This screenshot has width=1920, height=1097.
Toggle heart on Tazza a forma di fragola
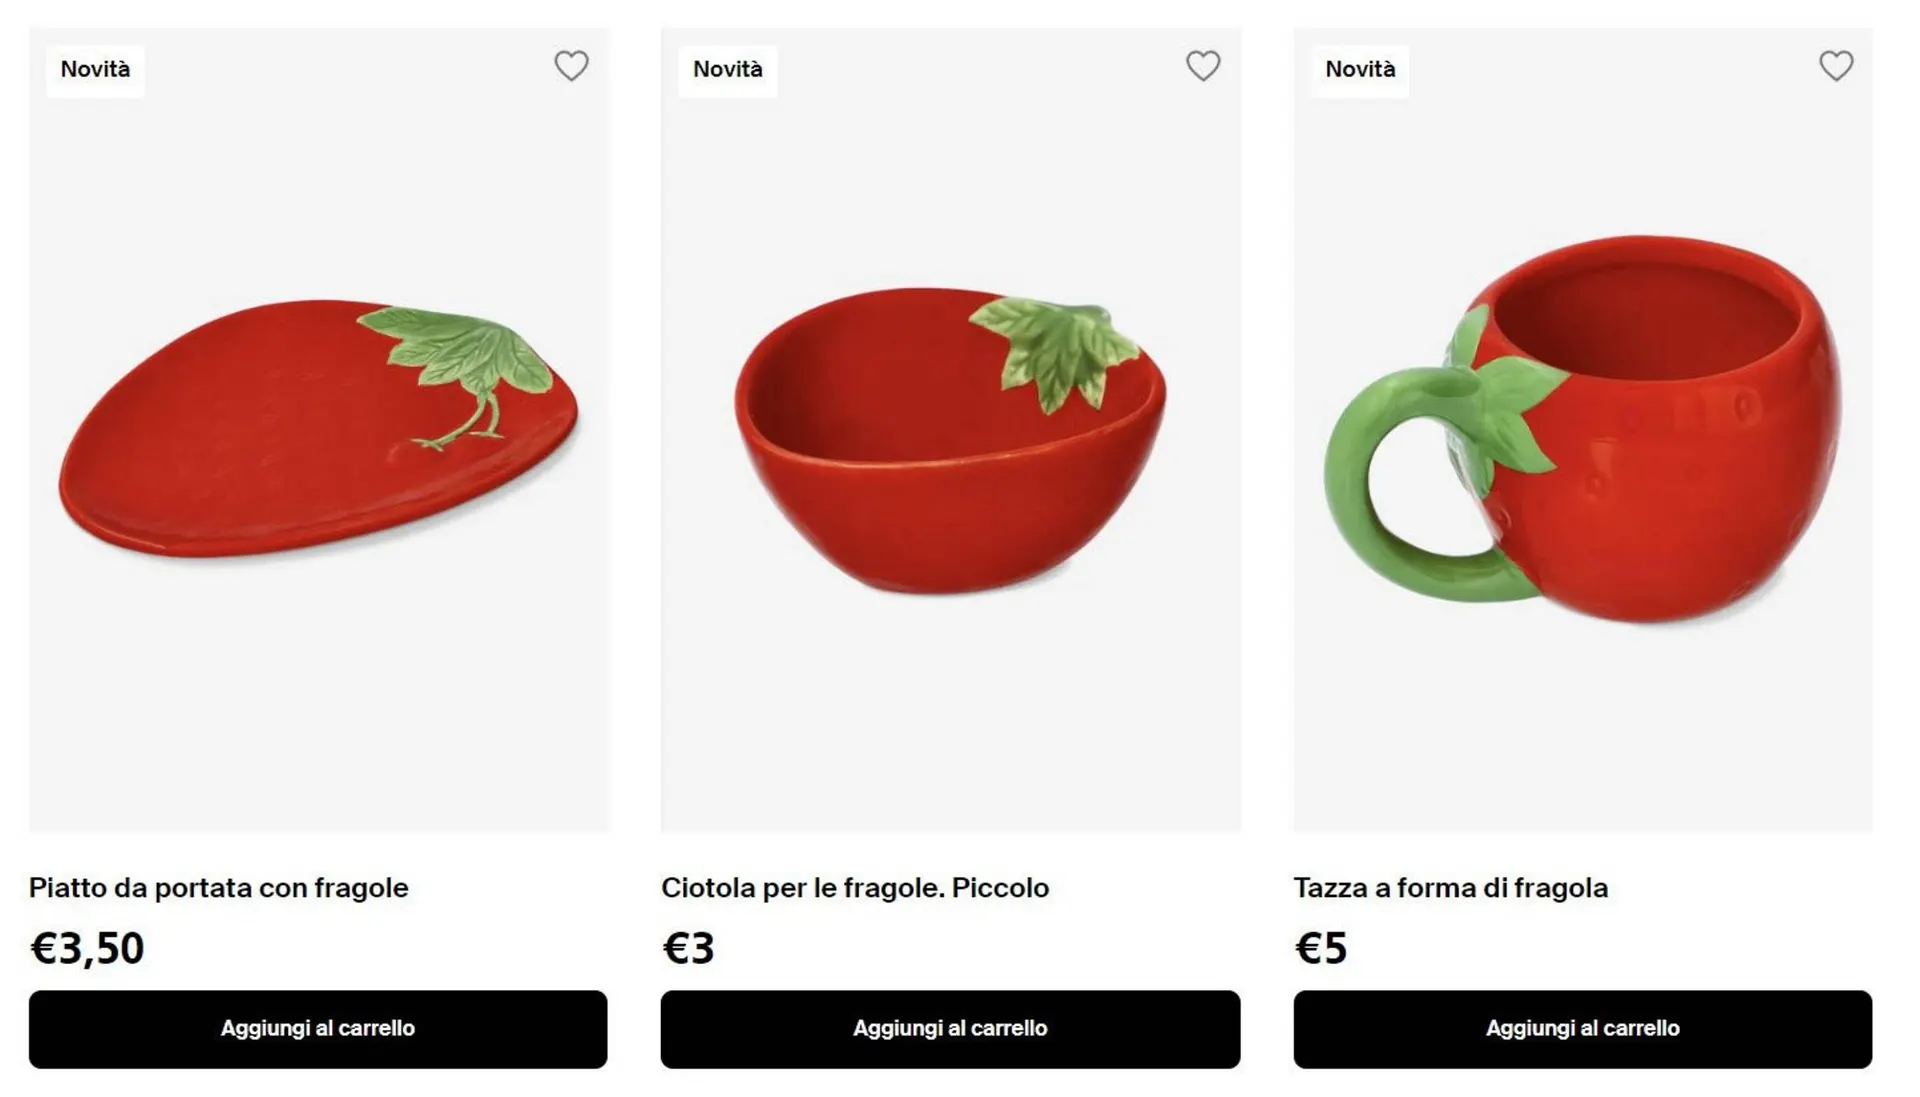[1836, 66]
